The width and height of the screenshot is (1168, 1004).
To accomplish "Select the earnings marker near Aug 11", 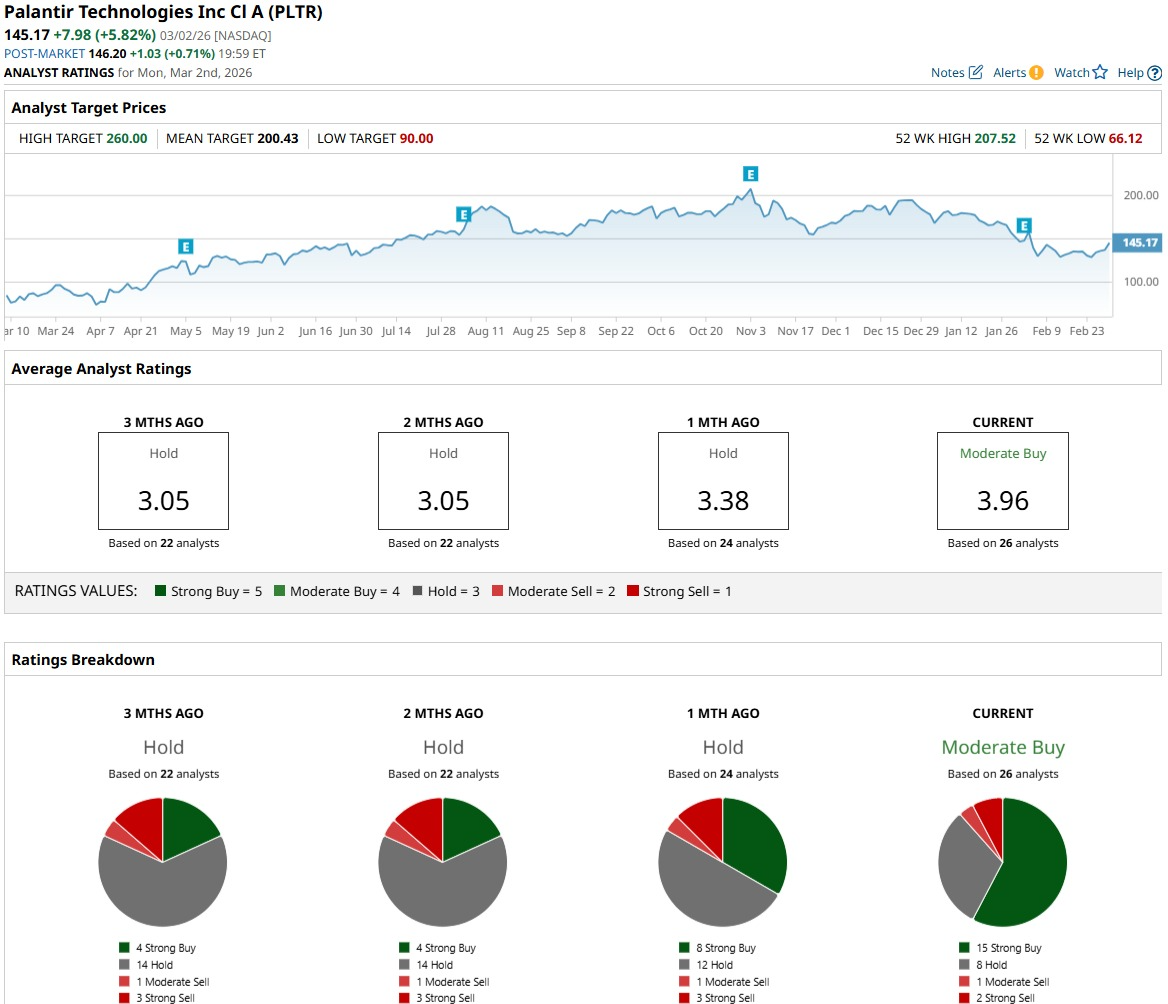I will point(463,214).
